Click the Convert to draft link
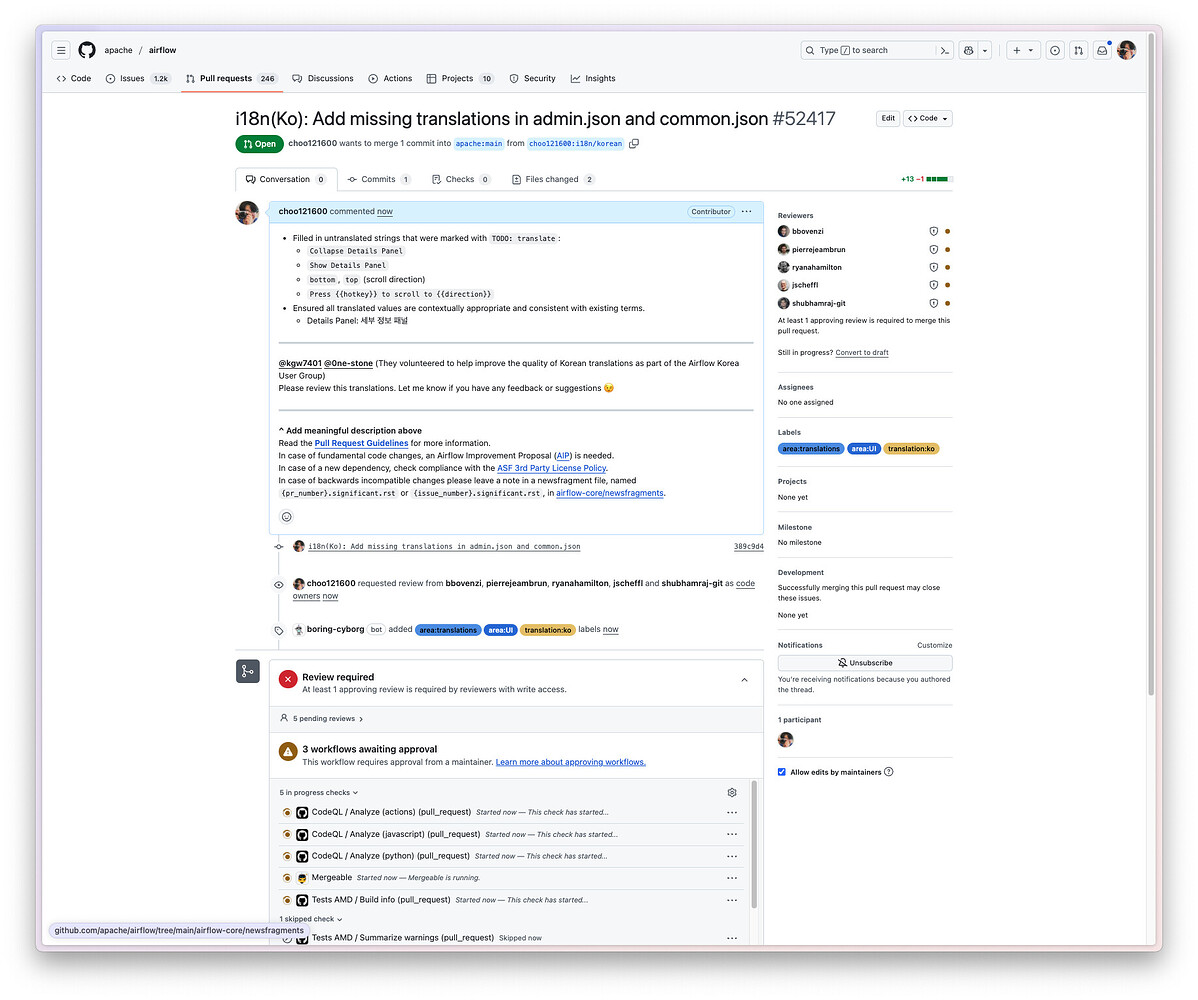 862,353
